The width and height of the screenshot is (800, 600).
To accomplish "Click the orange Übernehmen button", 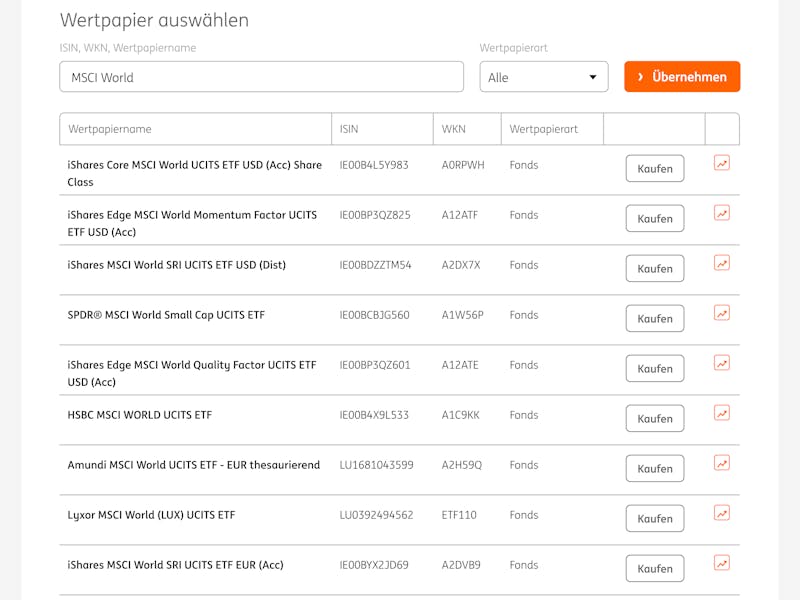I will coord(682,77).
